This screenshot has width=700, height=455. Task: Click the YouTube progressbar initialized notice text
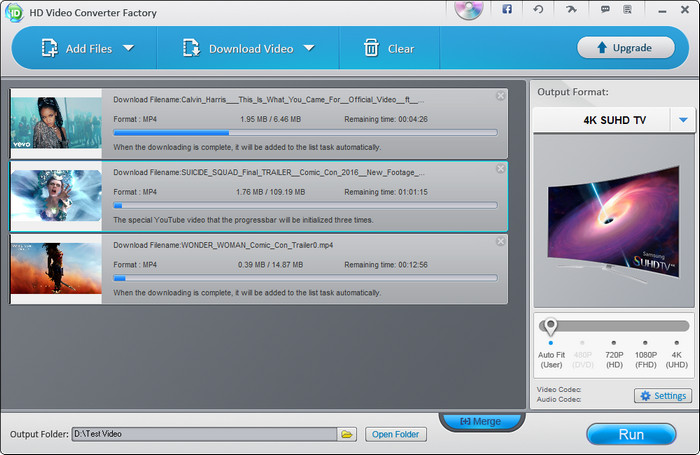243,220
